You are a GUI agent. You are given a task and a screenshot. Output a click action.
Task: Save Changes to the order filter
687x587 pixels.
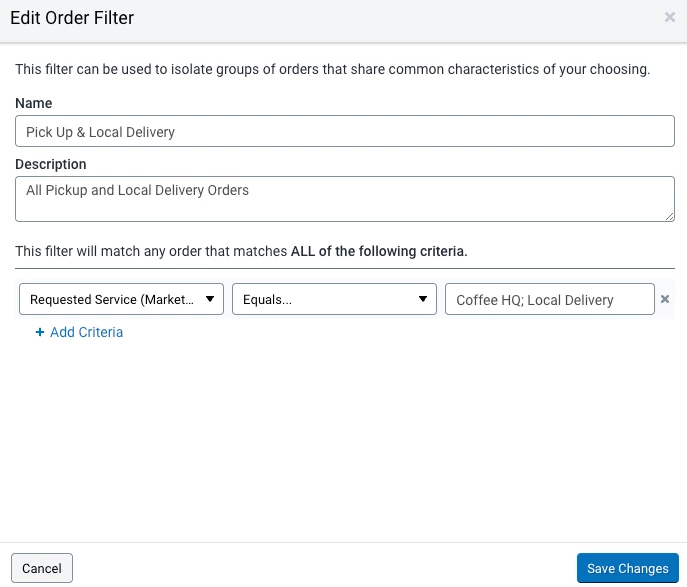click(x=627, y=568)
